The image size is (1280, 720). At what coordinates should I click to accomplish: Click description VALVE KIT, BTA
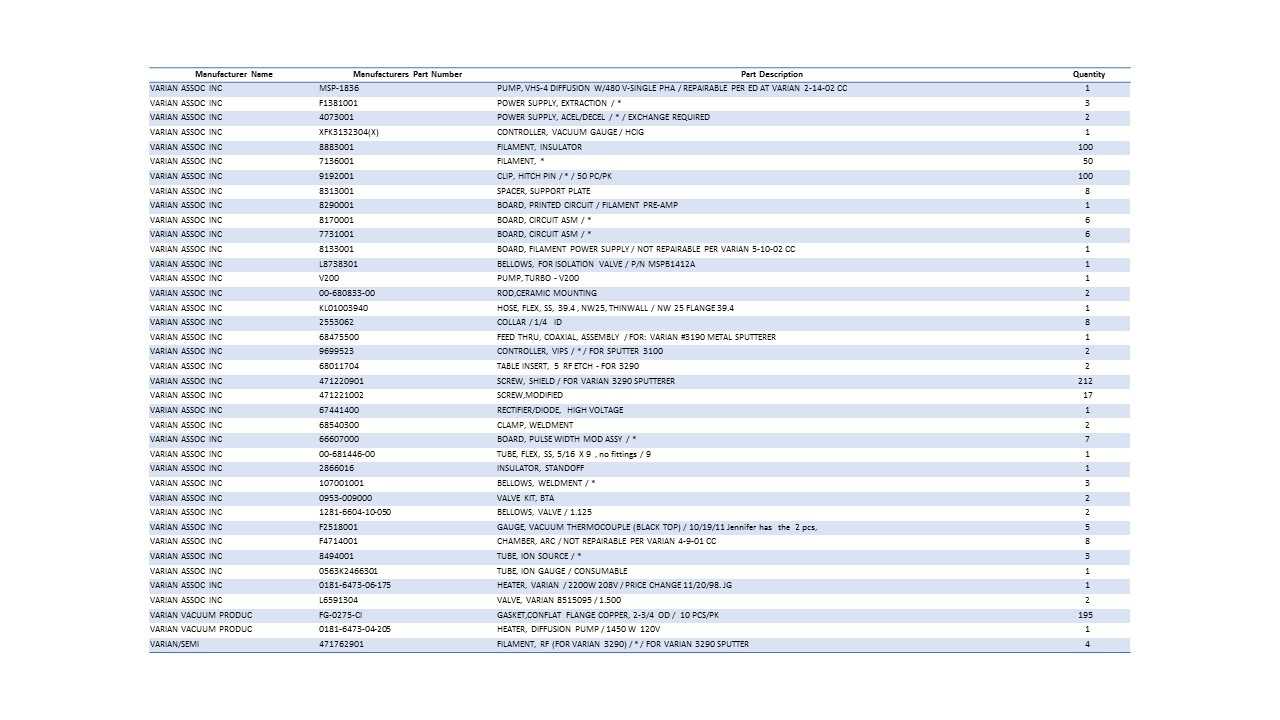pyautogui.click(x=525, y=498)
